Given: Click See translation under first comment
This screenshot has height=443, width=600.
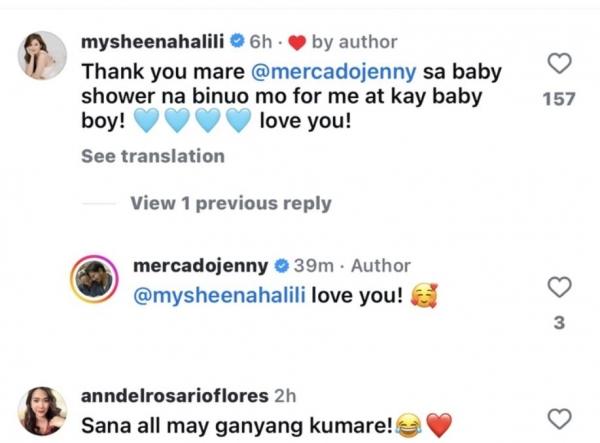Looking at the screenshot, I should (x=153, y=156).
